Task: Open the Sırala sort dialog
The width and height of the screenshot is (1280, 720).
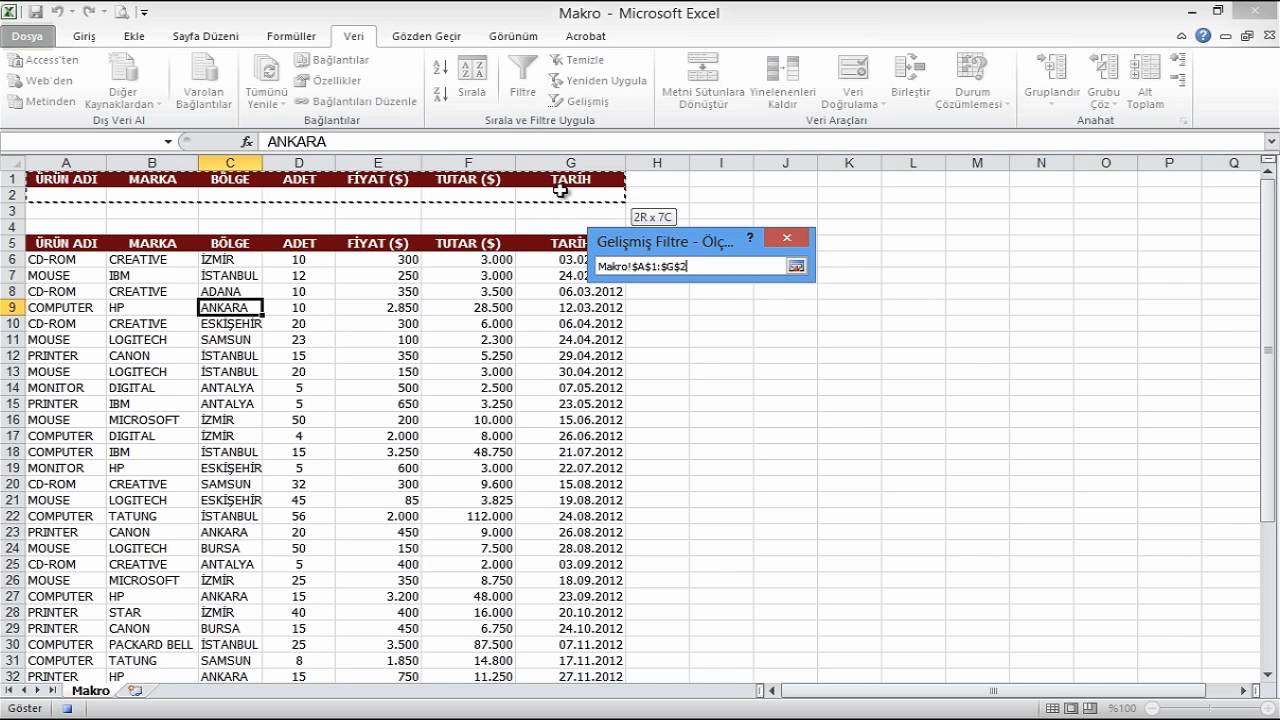Action: tap(472, 78)
